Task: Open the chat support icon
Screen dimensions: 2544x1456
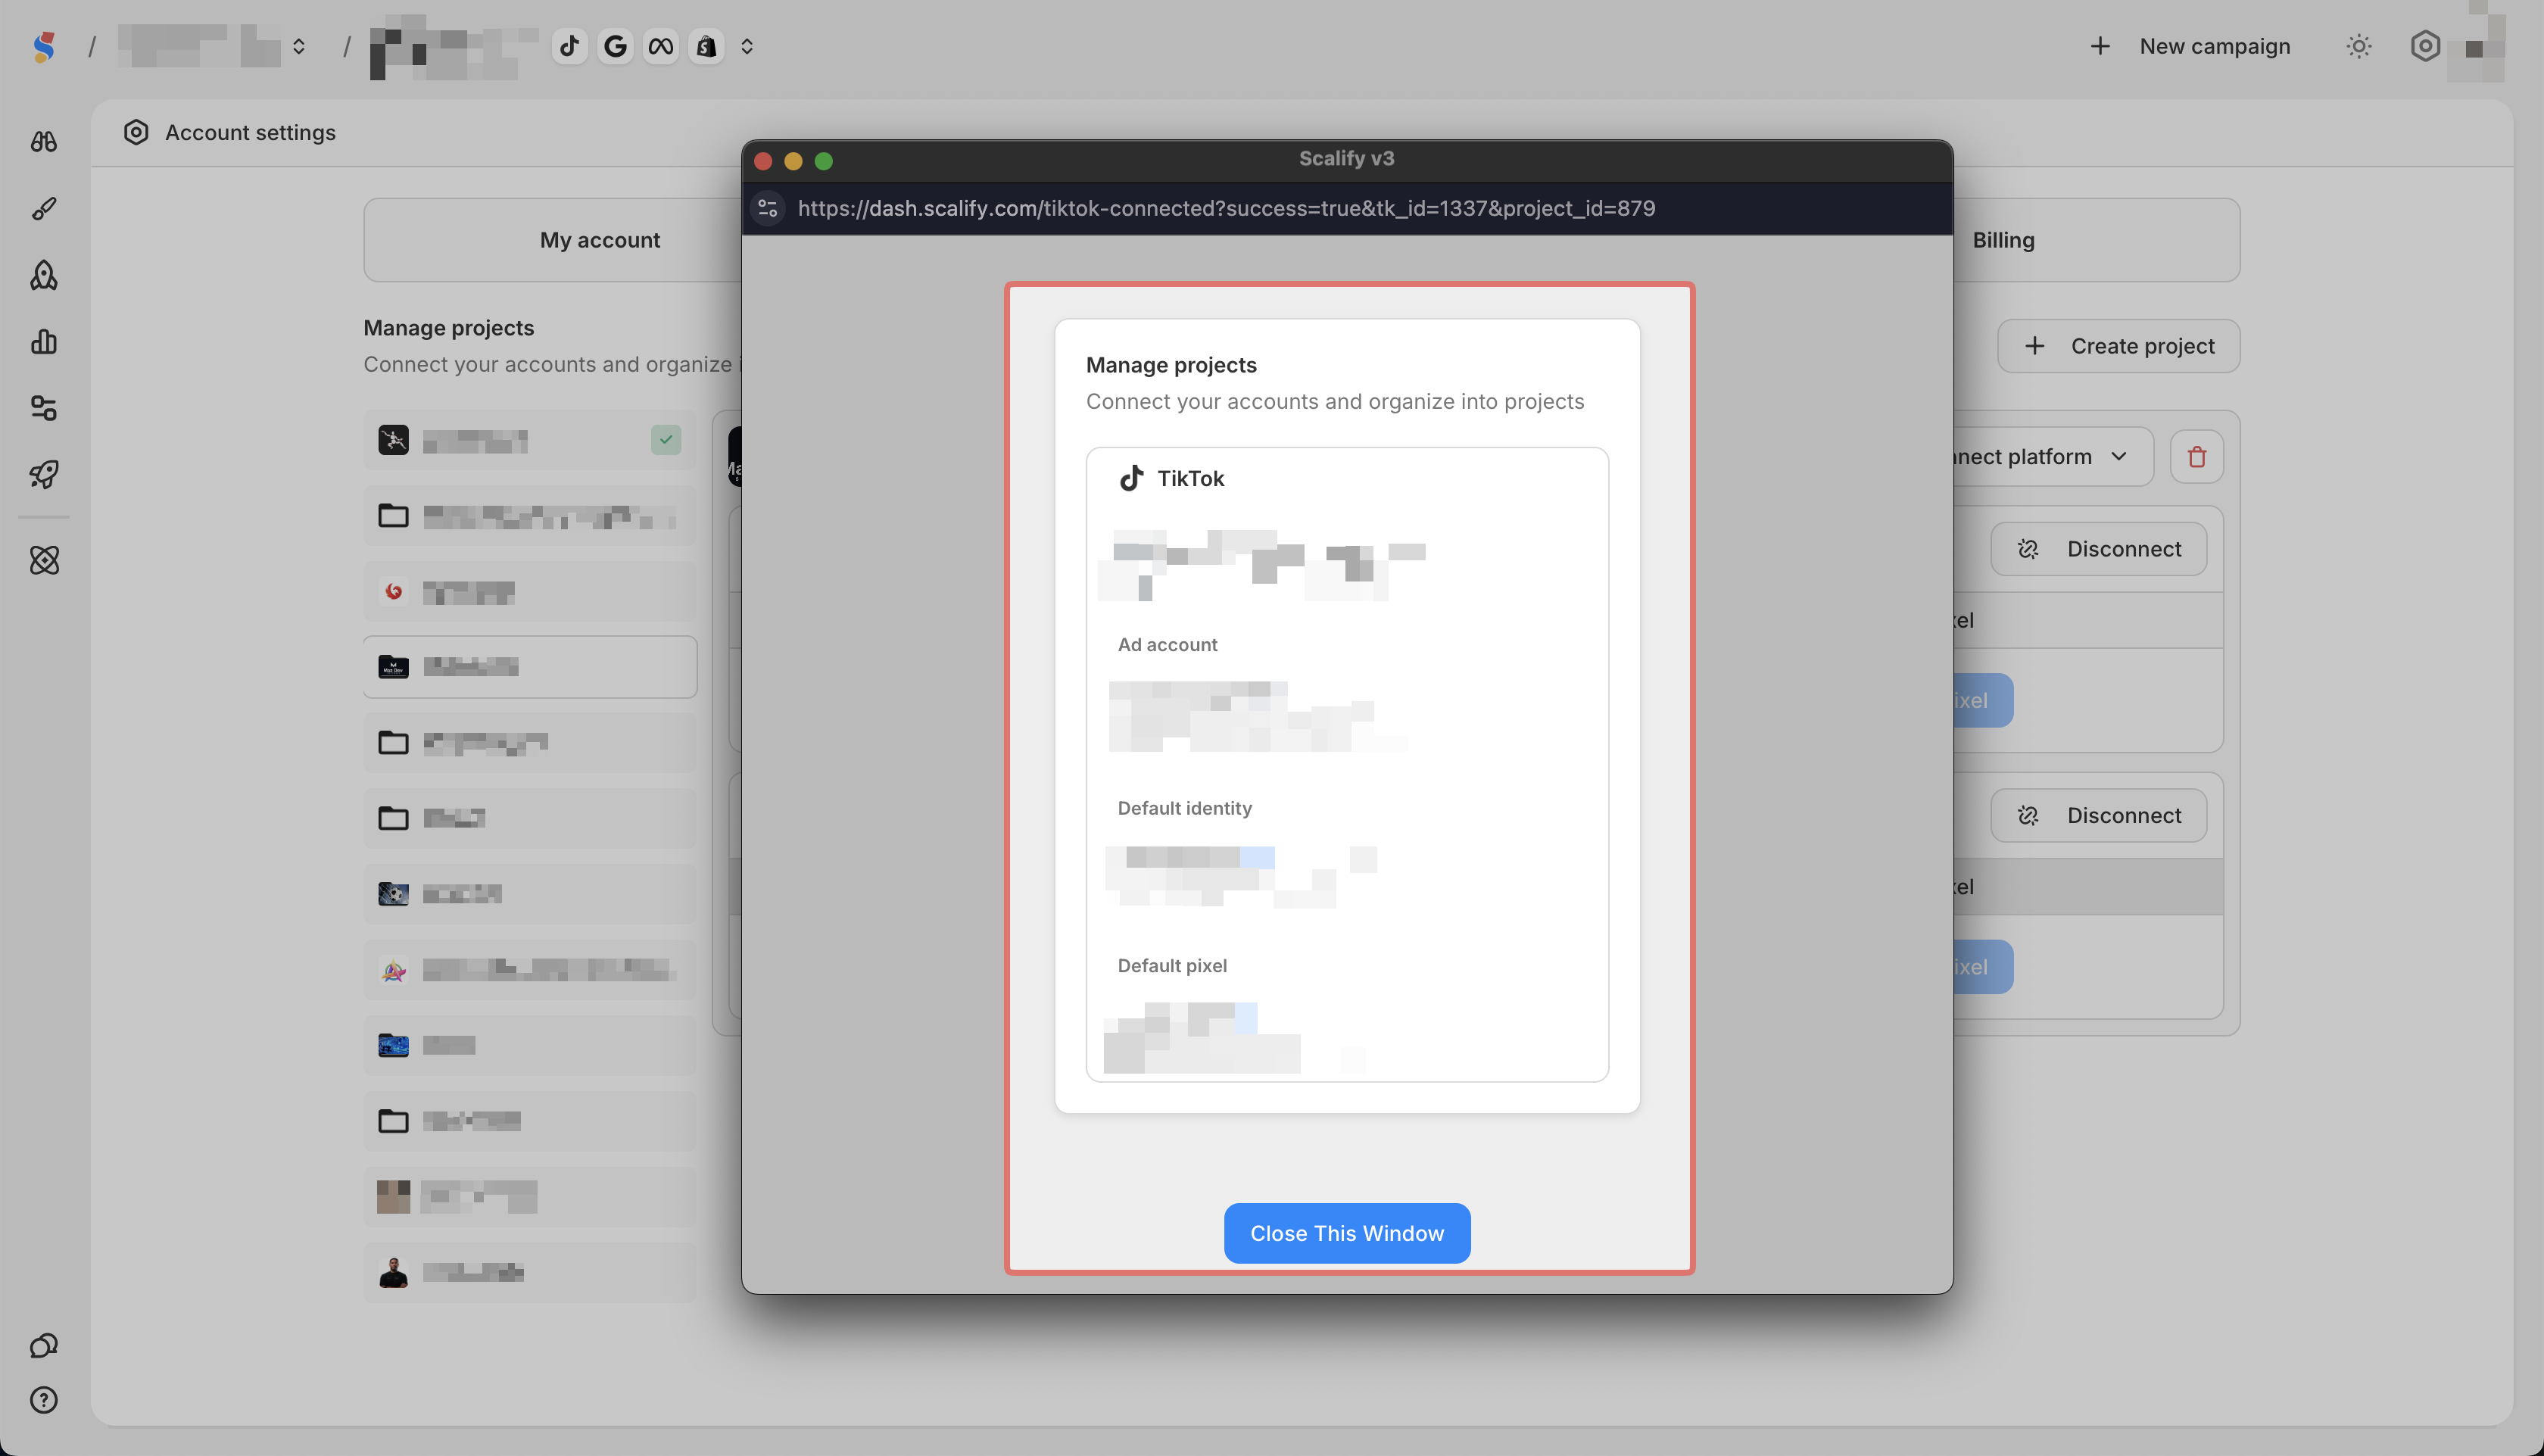Action: [x=44, y=1345]
